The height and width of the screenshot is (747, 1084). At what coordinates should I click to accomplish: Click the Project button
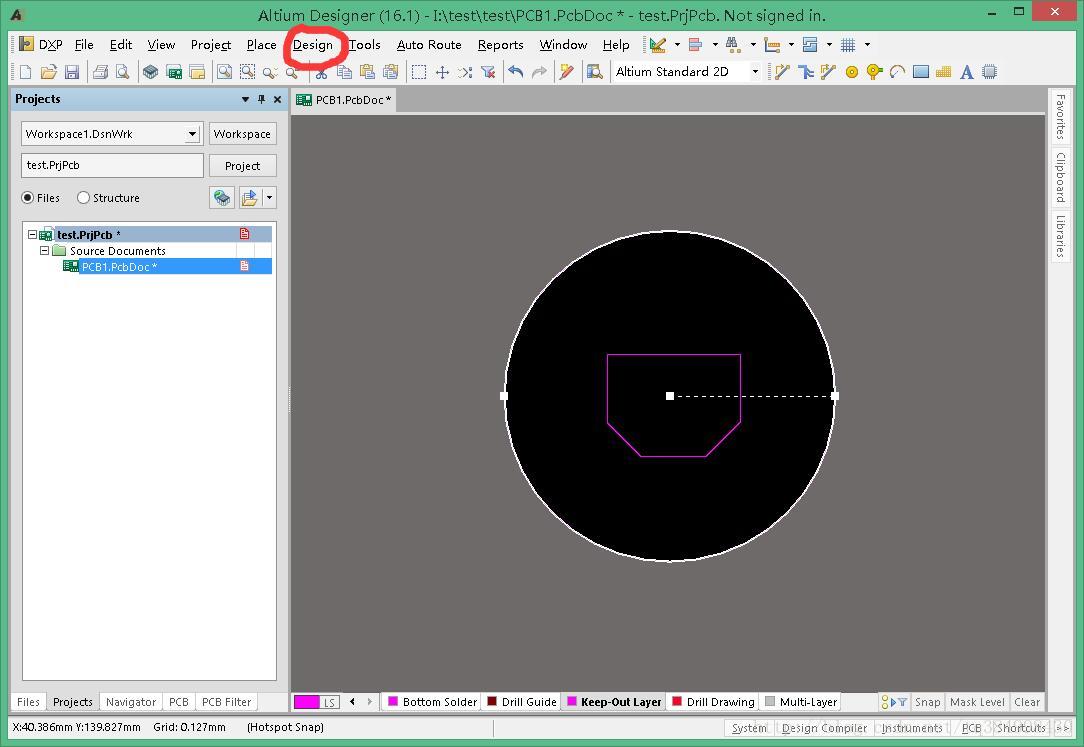(x=242, y=166)
